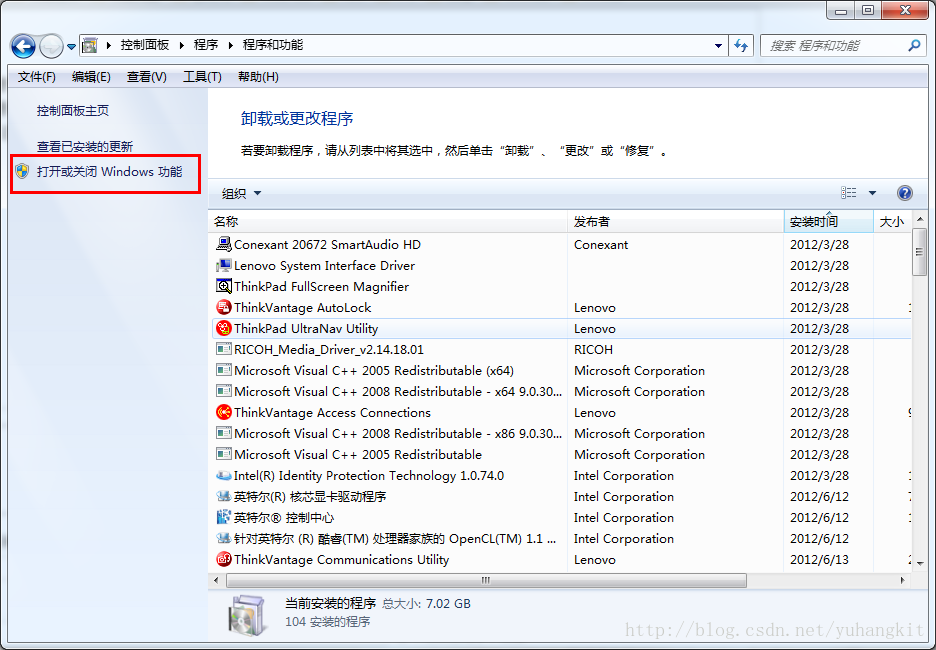
Task: Open the 编辑(E) menu
Action: (x=91, y=77)
